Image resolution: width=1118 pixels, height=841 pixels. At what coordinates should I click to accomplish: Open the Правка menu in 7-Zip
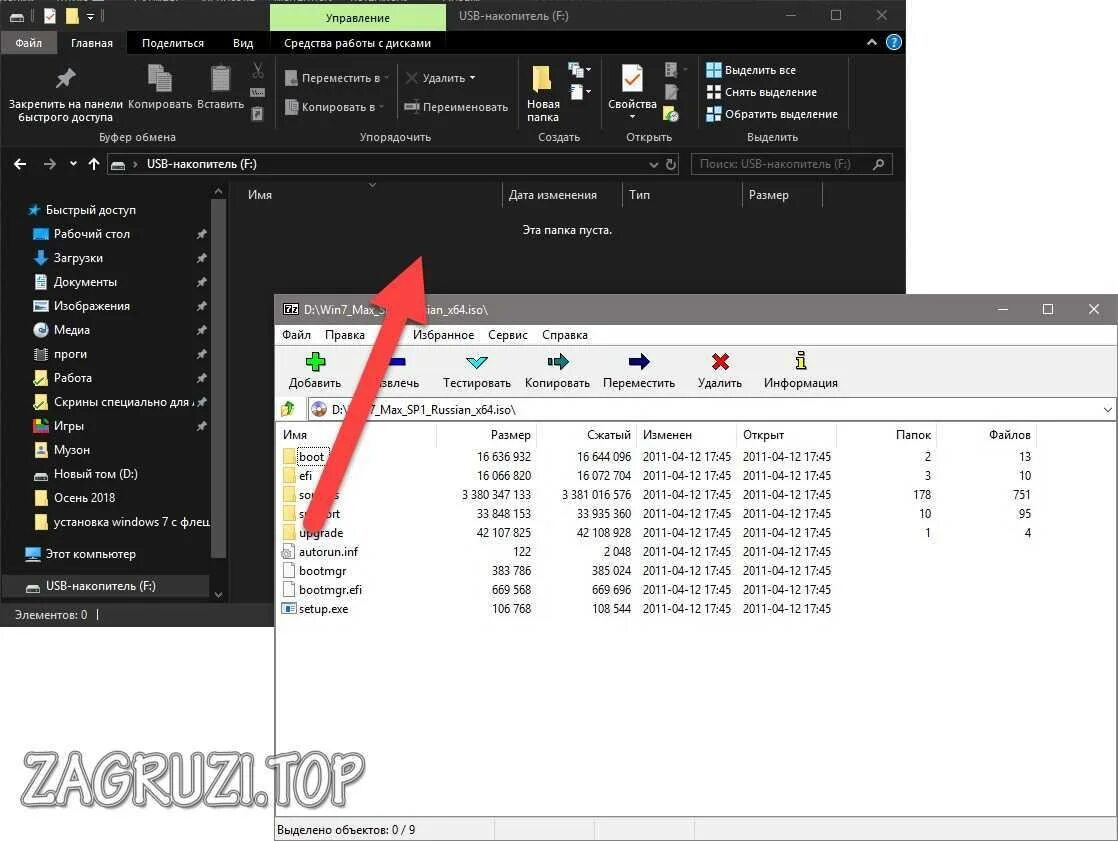[345, 335]
